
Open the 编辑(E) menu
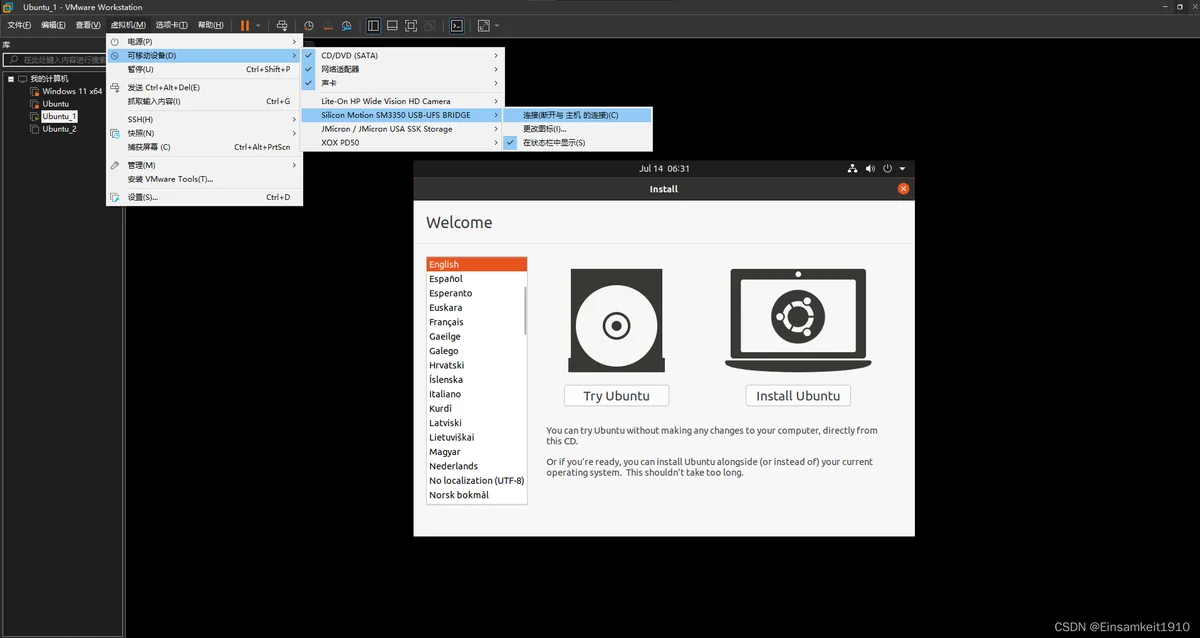tap(53, 25)
